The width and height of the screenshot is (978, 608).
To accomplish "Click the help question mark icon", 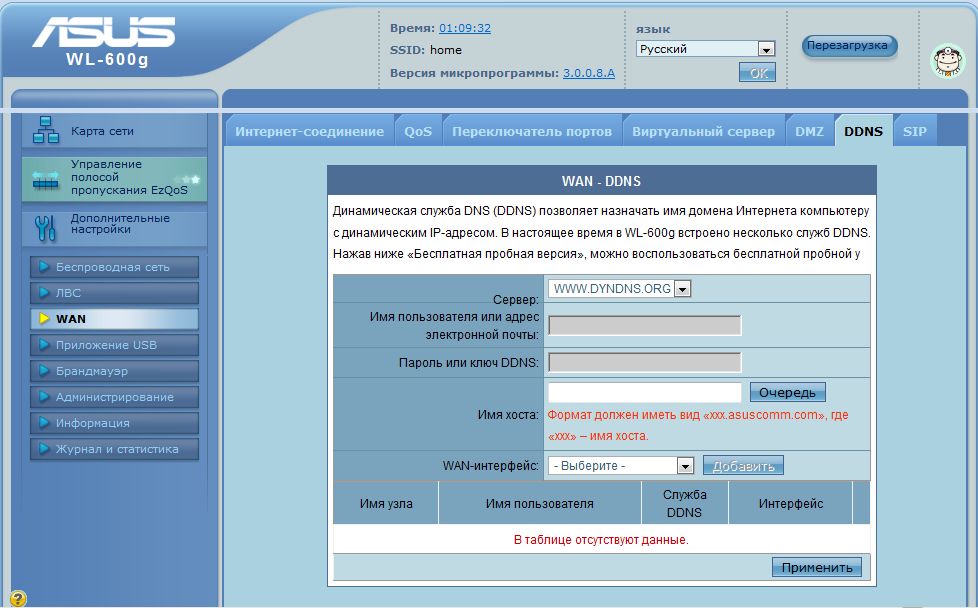I will (18, 598).
